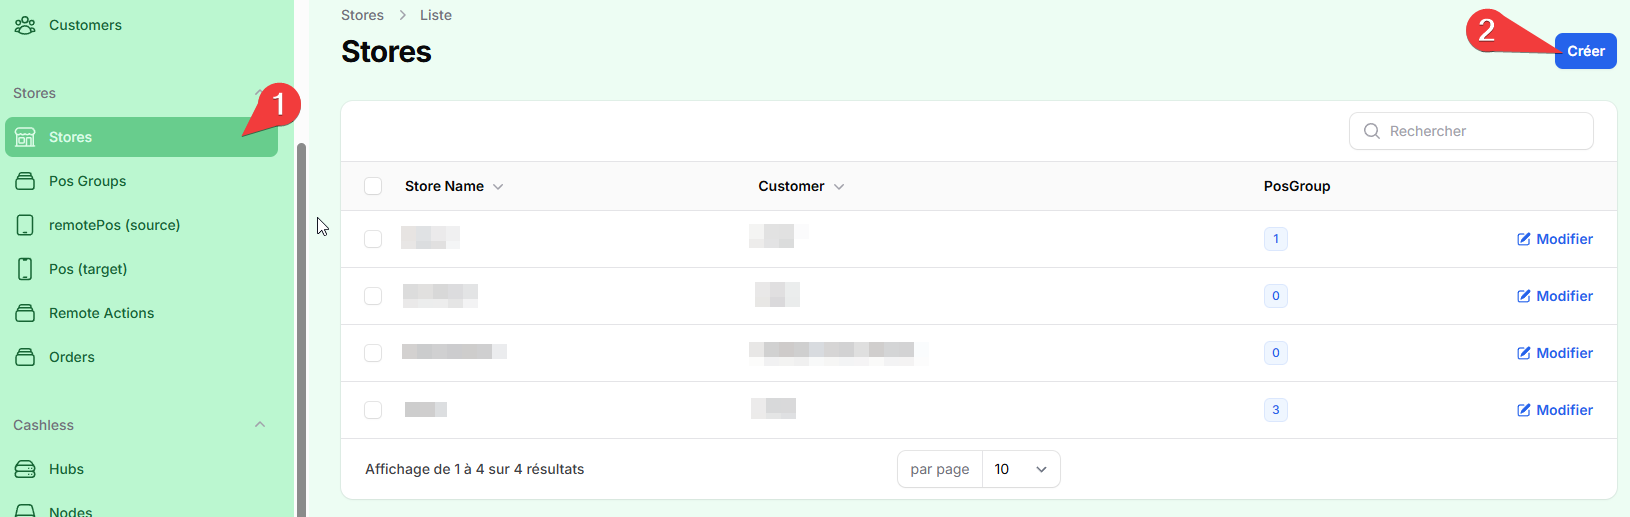Sort by Customer column chevron
This screenshot has height=517, width=1630.
(x=839, y=187)
